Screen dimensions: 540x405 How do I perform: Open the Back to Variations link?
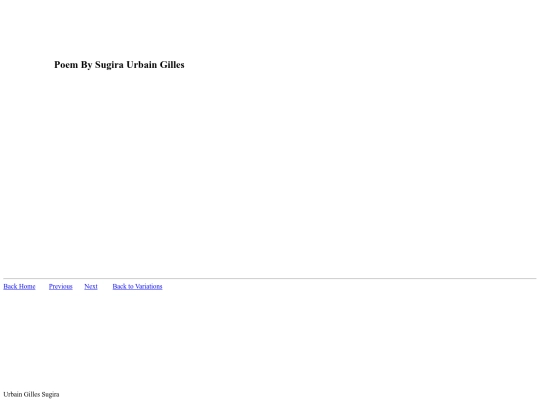137,287
